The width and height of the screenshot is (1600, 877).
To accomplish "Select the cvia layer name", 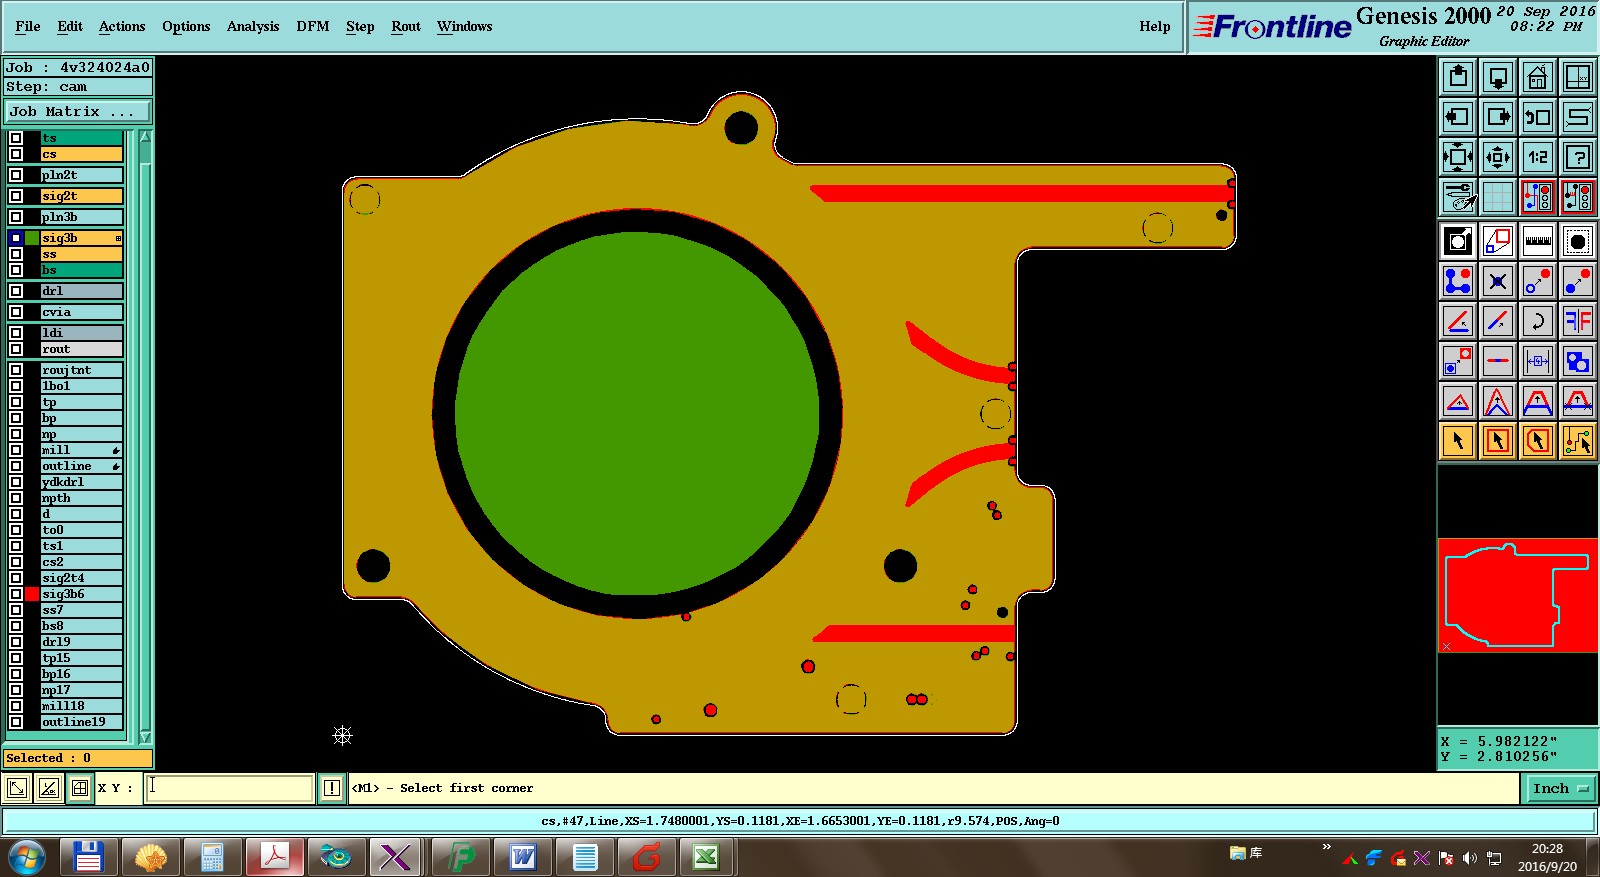I will (x=81, y=312).
